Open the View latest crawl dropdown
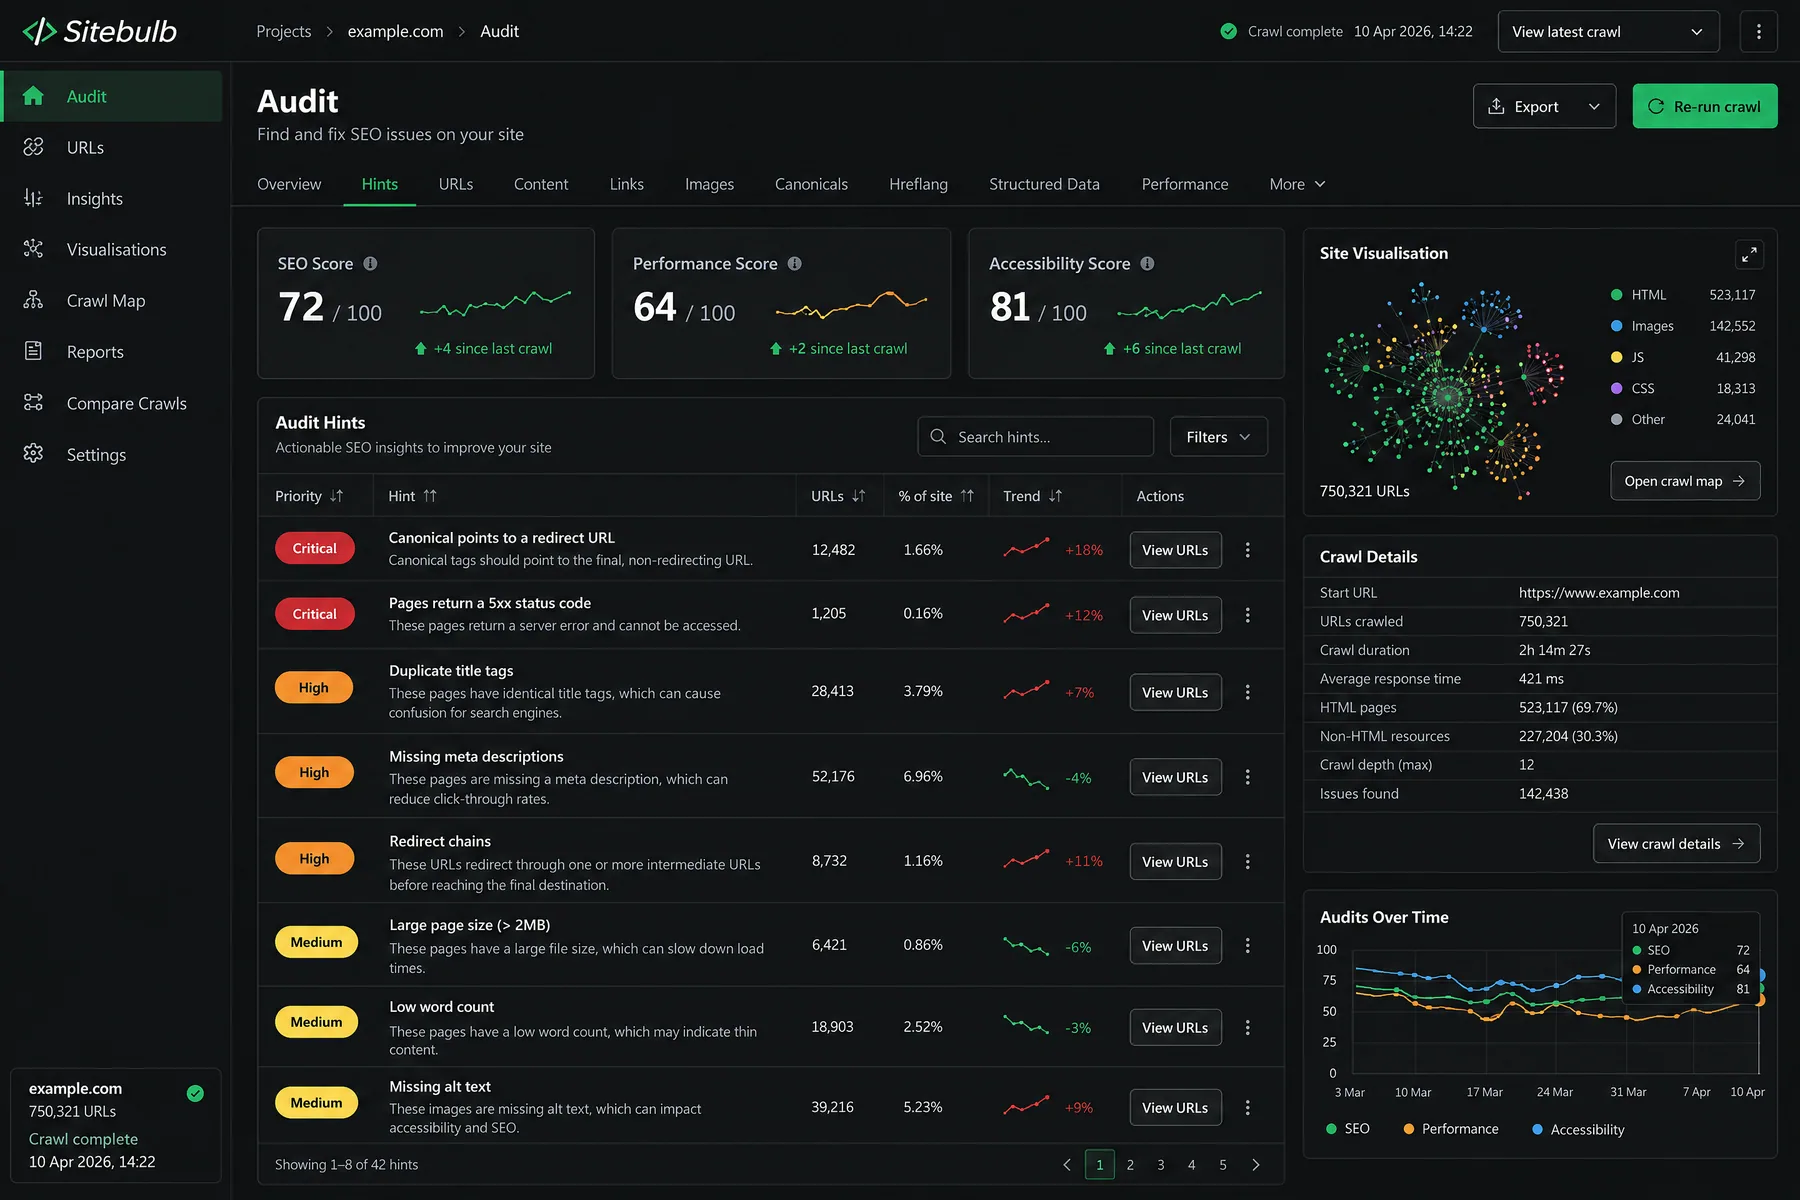This screenshot has height=1200, width=1800. 1608,32
